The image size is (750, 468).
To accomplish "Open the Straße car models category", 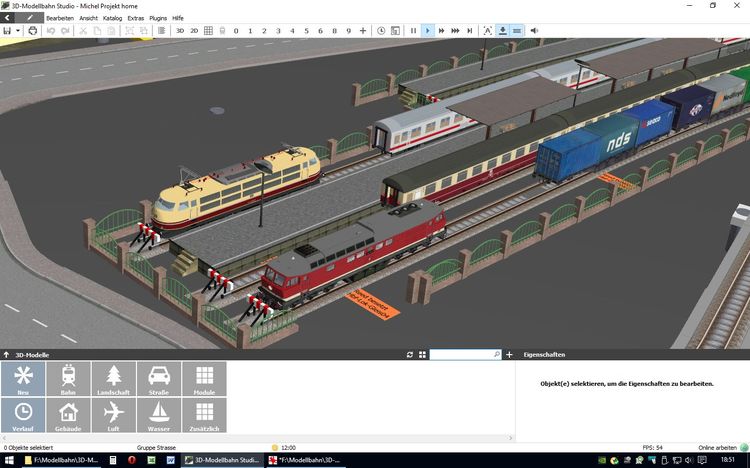I will 158,379.
